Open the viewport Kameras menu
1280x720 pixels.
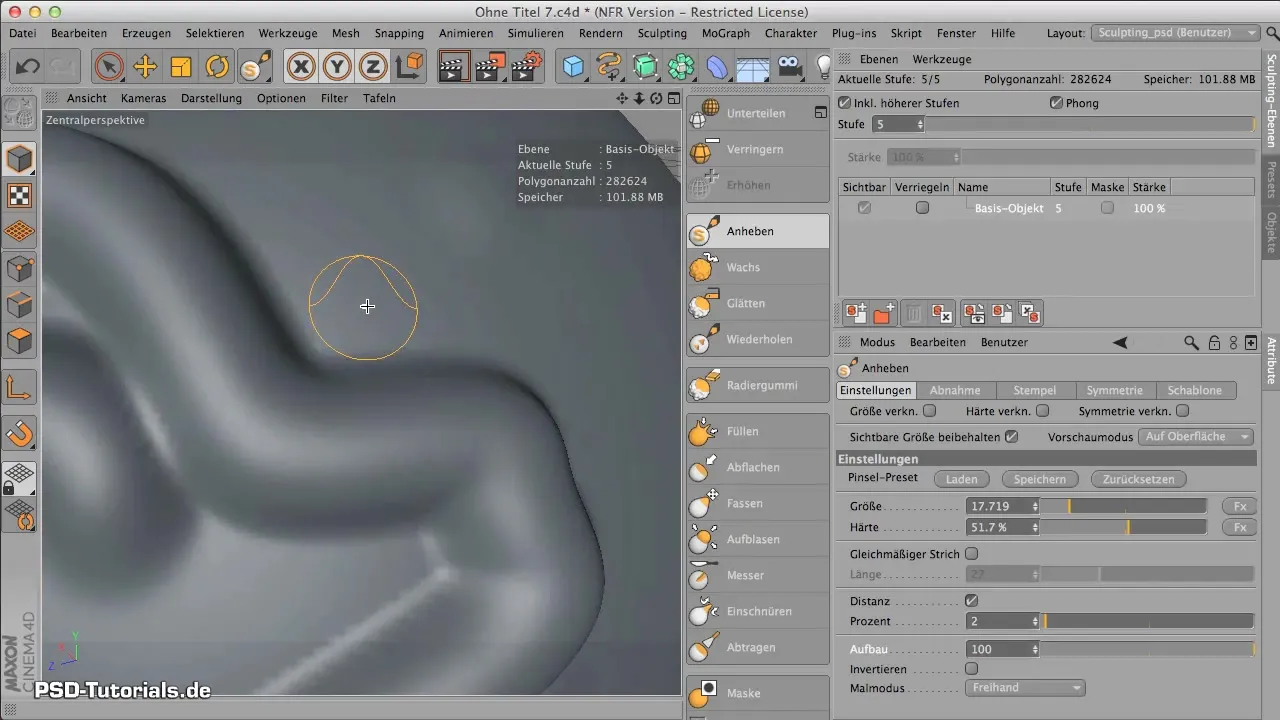143,98
